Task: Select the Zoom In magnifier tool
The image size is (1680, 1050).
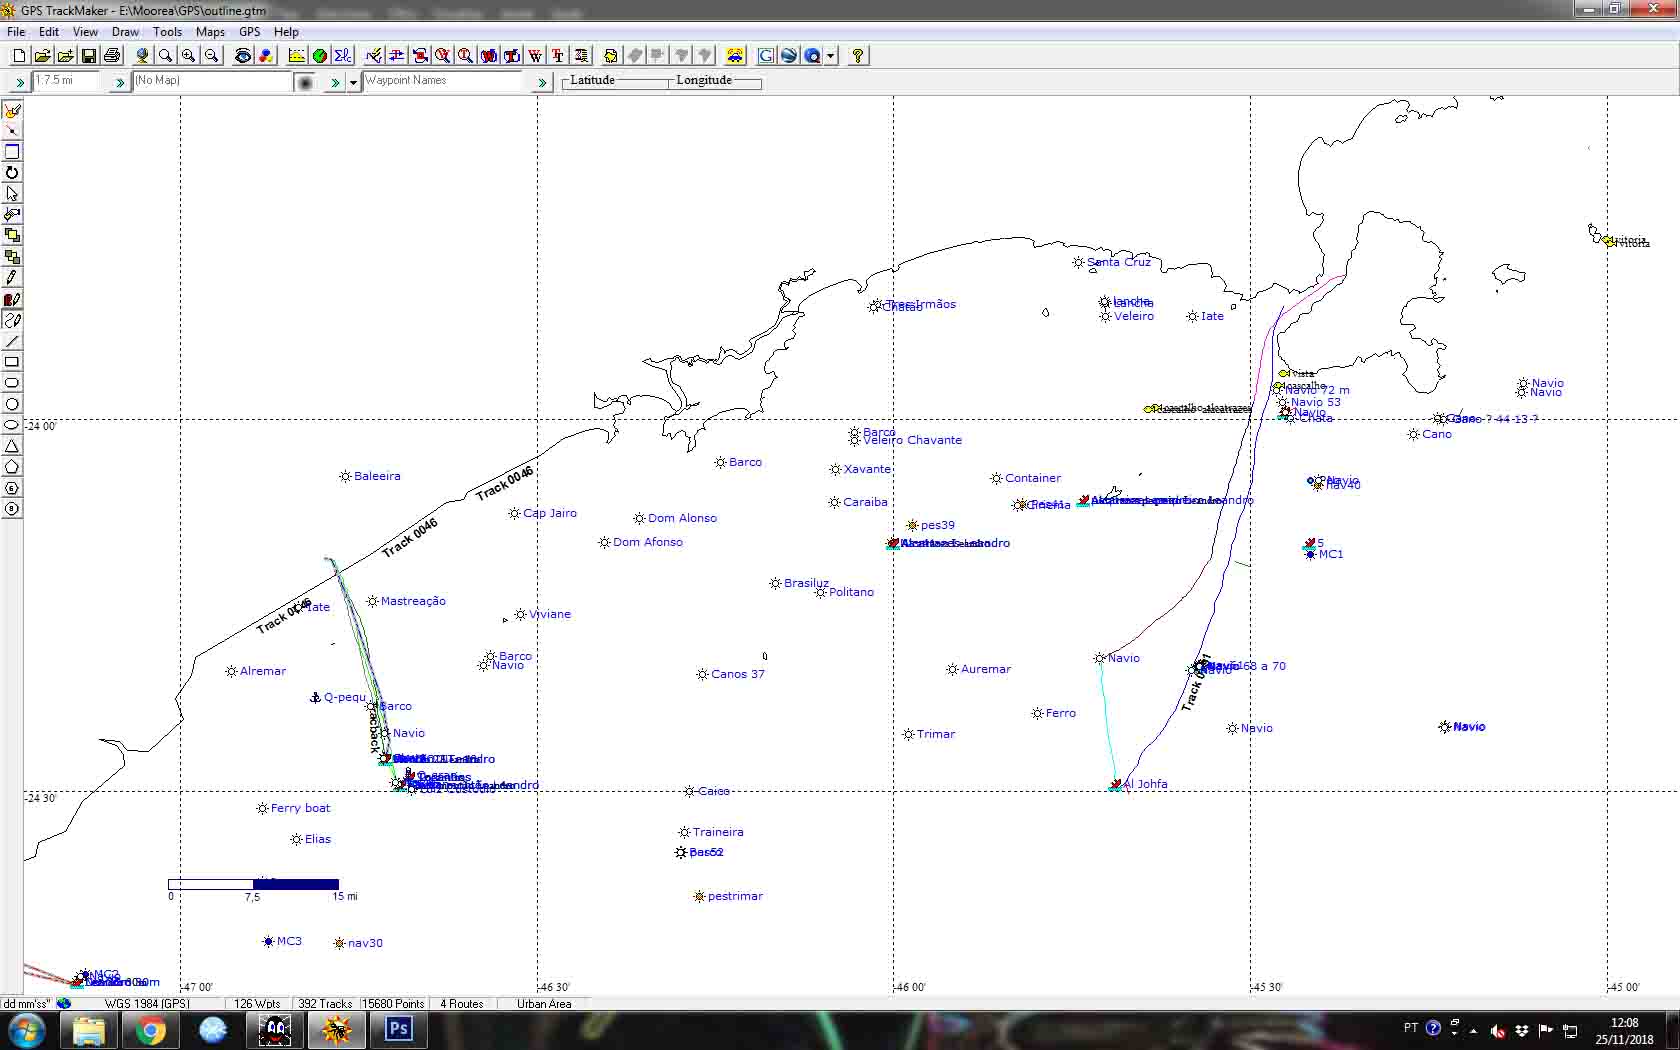Action: tap(188, 56)
